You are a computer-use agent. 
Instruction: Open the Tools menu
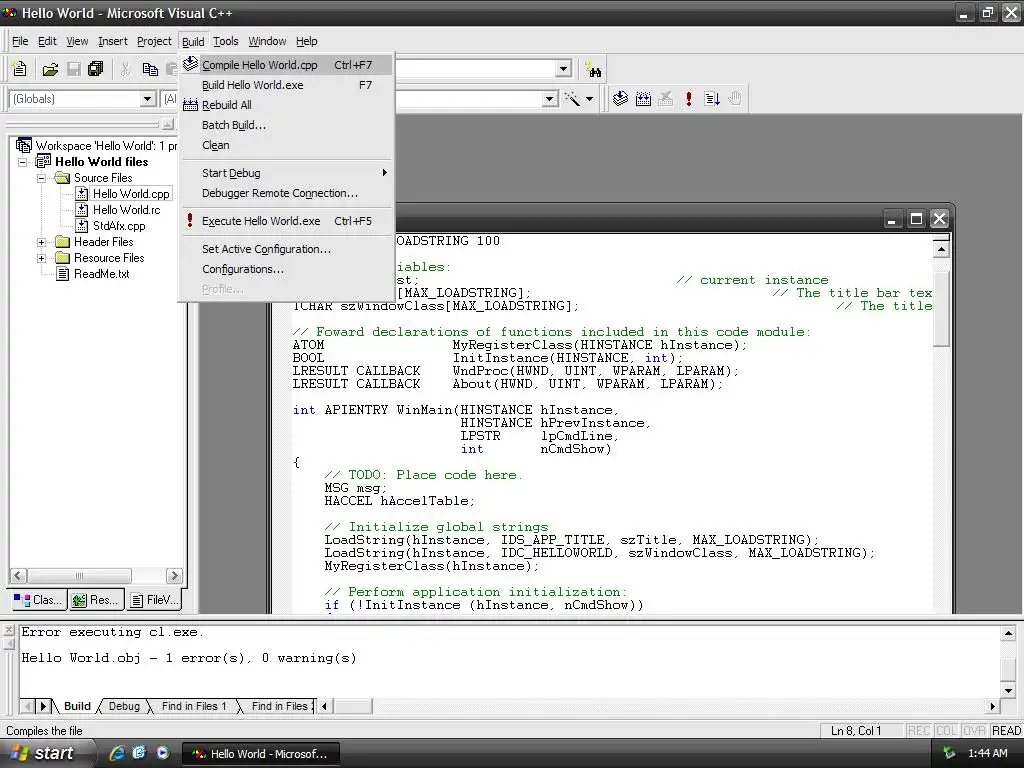[x=225, y=41]
